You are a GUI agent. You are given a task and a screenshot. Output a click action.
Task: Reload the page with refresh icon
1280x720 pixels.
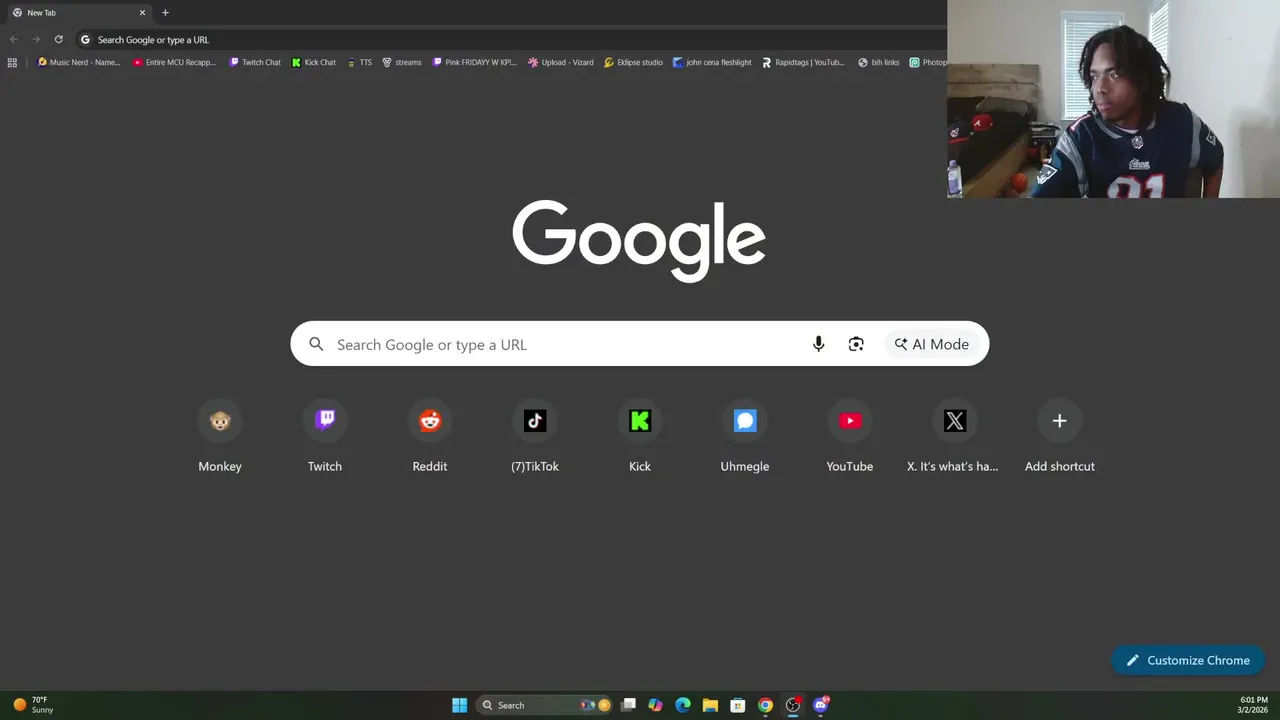coord(58,40)
